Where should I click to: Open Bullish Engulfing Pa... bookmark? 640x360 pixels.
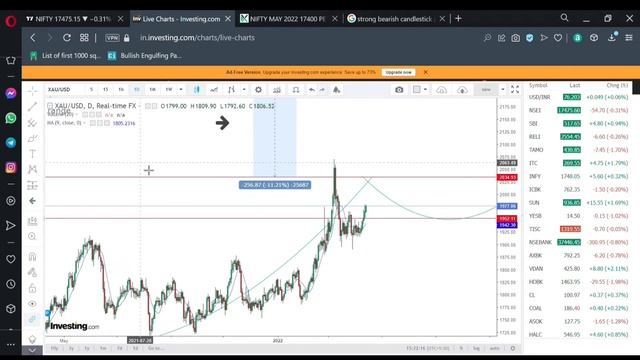coord(144,56)
